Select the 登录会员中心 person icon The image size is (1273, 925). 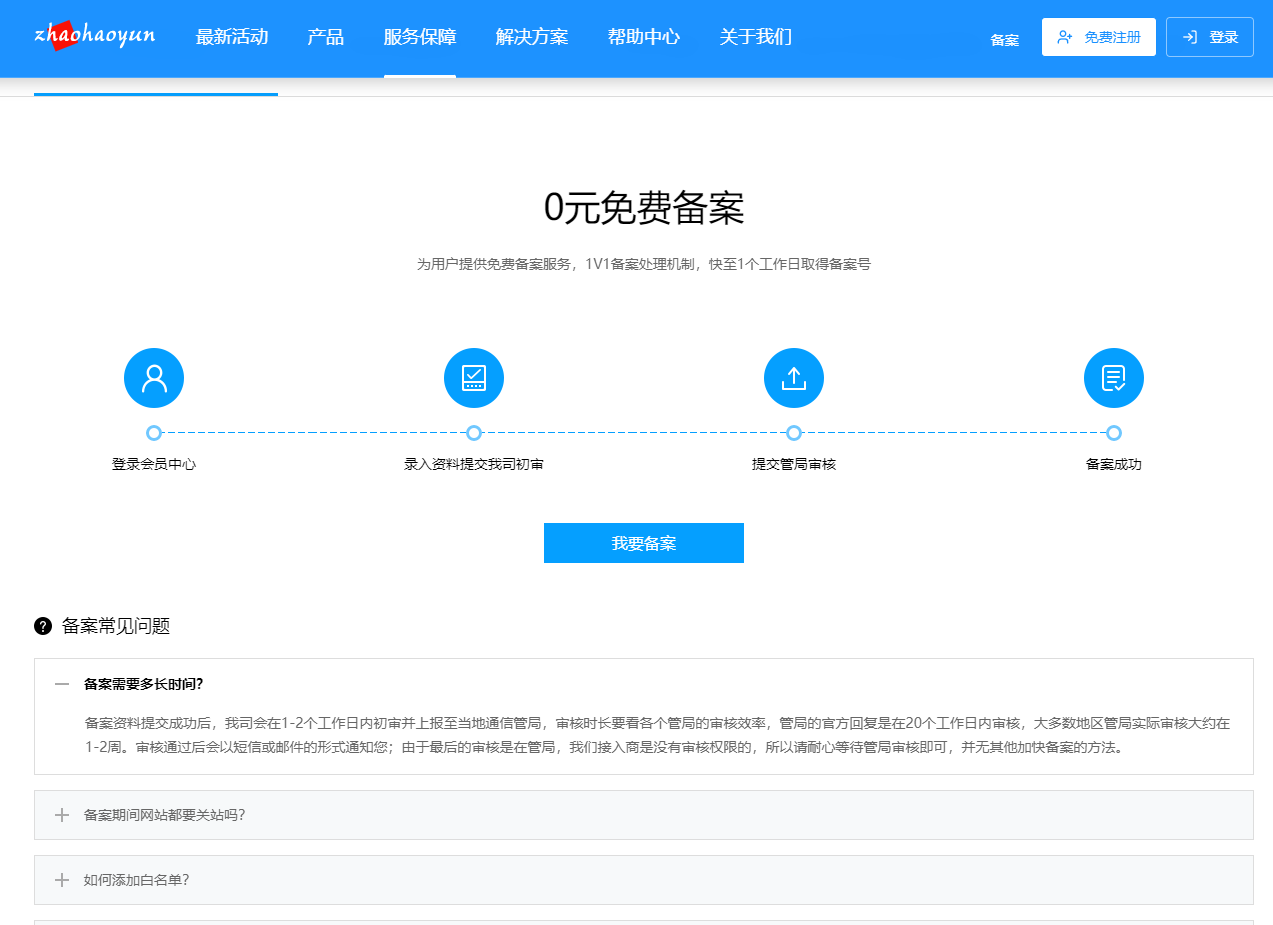point(153,377)
